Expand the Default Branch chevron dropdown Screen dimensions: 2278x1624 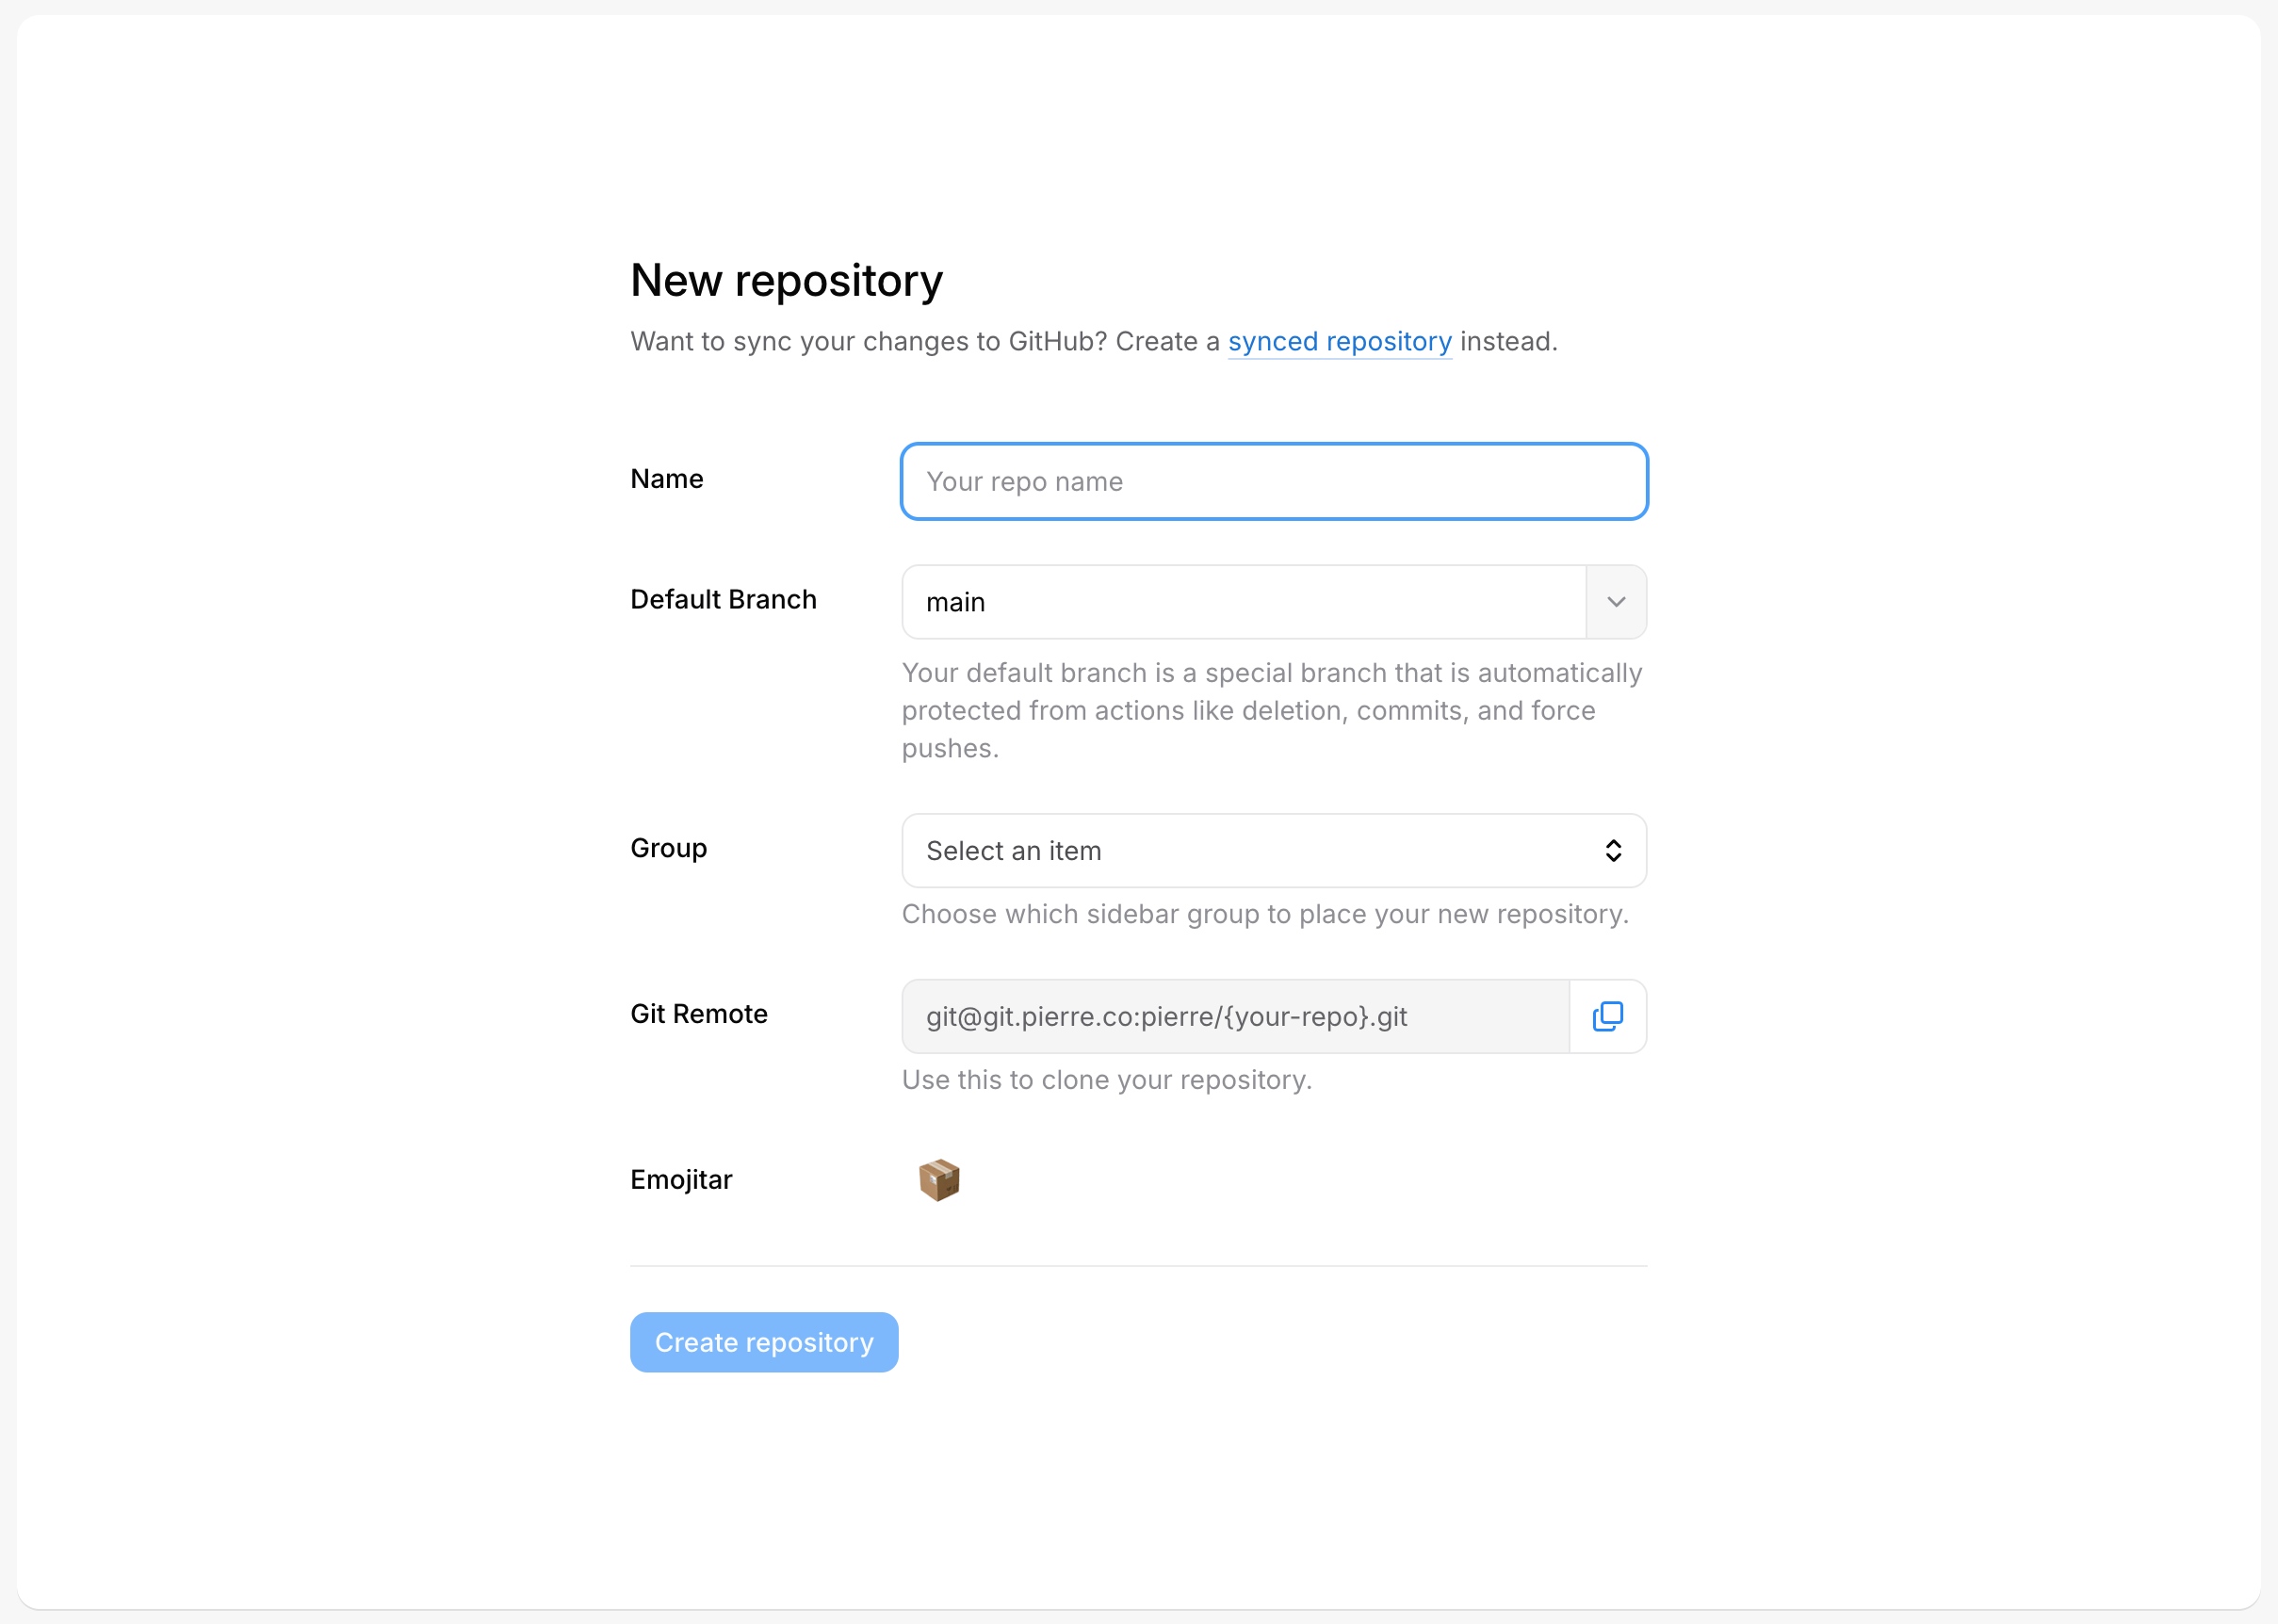[x=1616, y=602]
